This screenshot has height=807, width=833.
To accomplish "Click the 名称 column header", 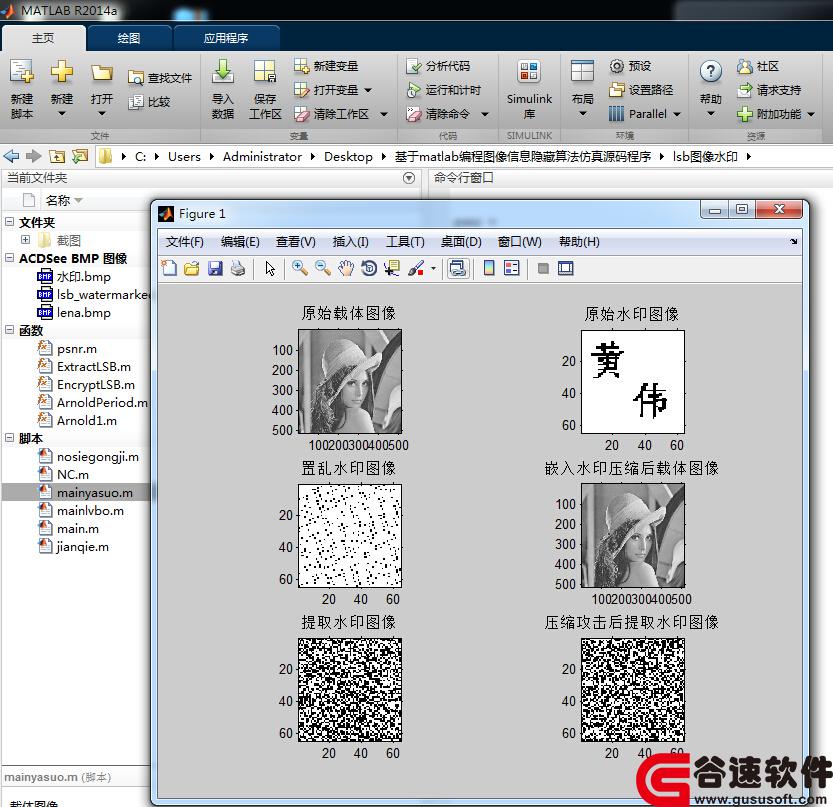I will pos(58,200).
